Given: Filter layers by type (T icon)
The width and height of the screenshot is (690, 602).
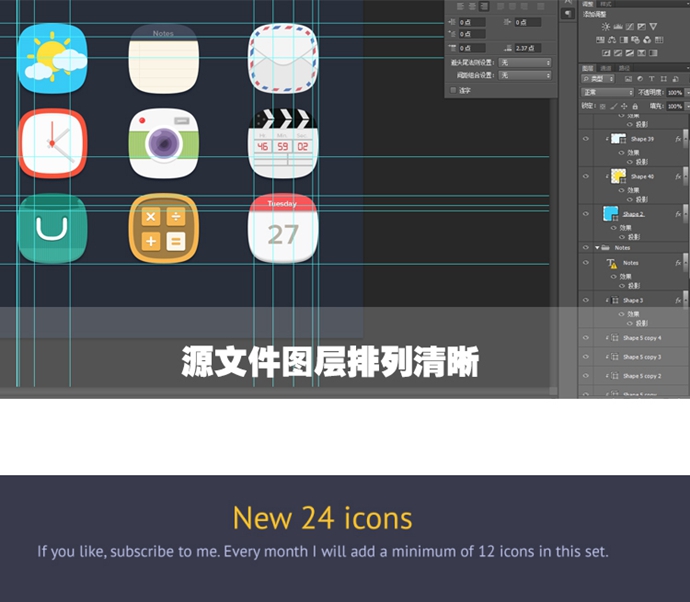Looking at the screenshot, I should point(650,78).
